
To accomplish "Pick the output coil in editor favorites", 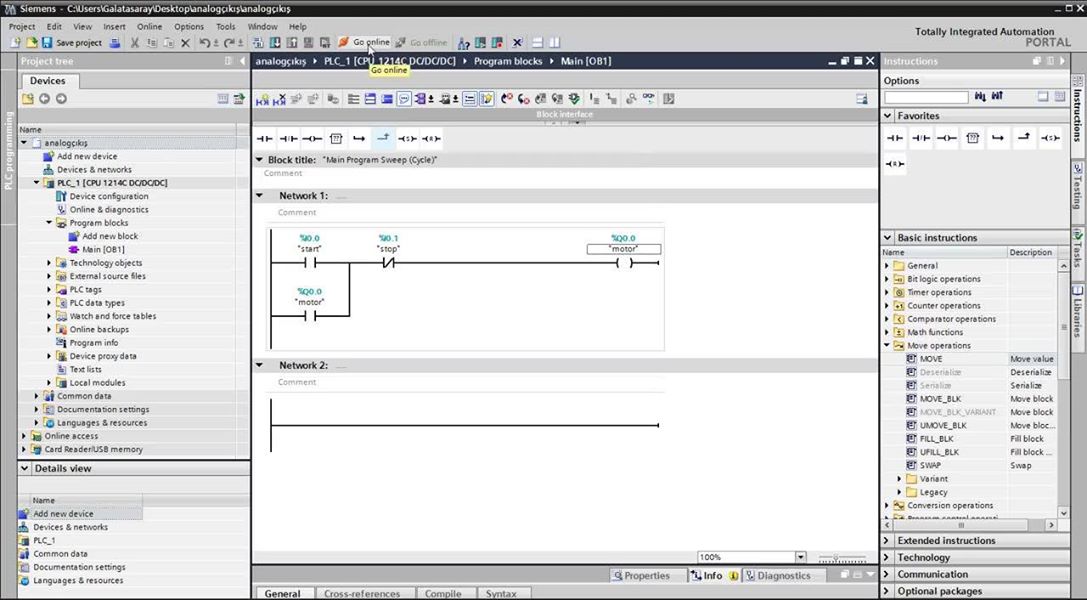I will click(312, 139).
